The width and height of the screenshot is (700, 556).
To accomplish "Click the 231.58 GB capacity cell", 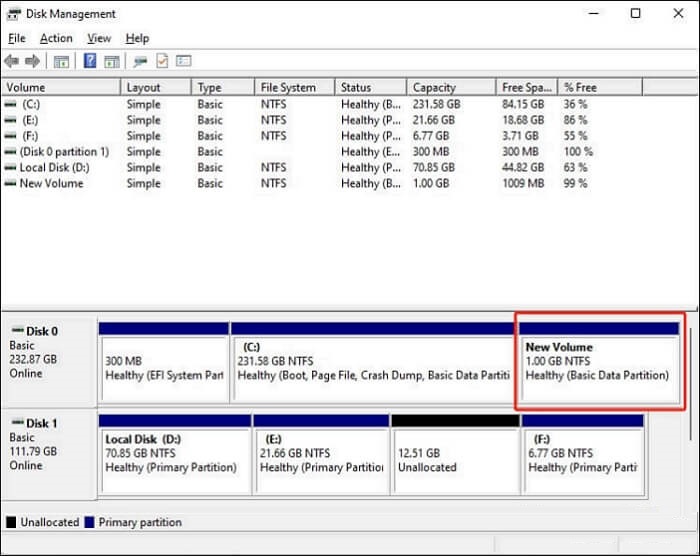I will click(x=436, y=104).
